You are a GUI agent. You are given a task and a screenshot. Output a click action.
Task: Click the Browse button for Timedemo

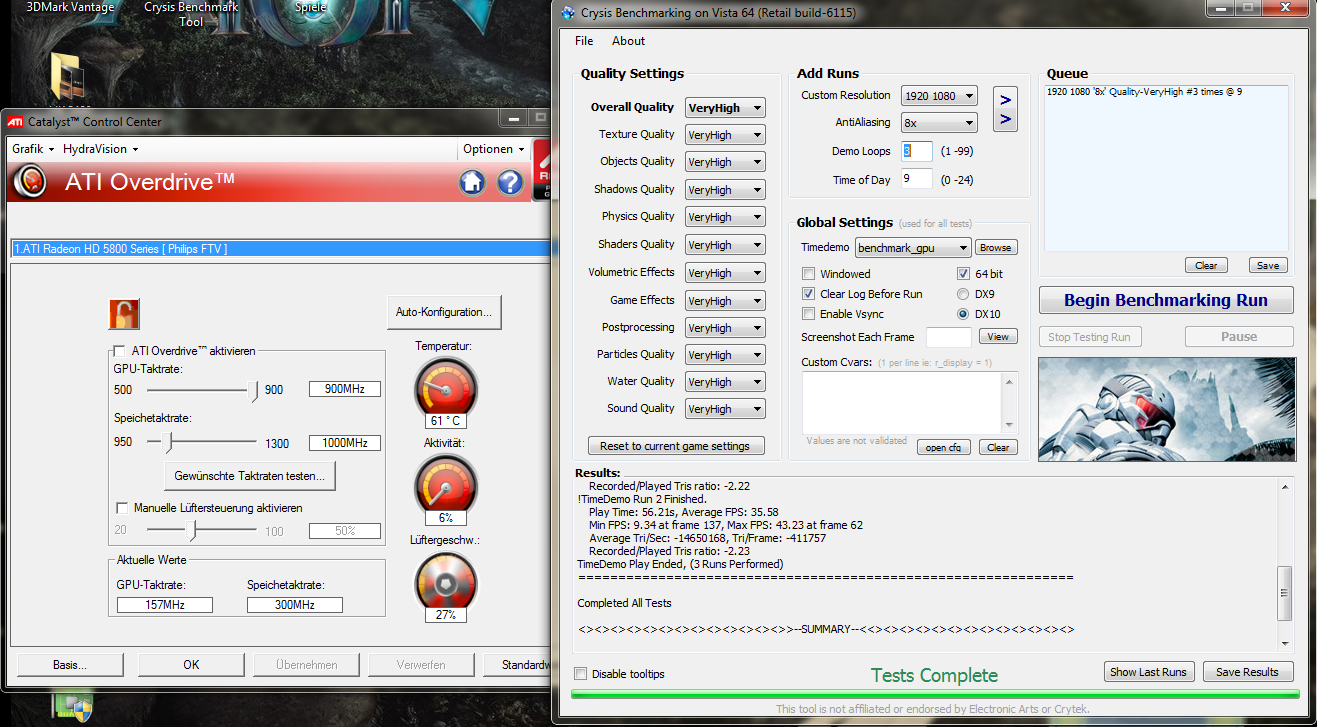(995, 248)
